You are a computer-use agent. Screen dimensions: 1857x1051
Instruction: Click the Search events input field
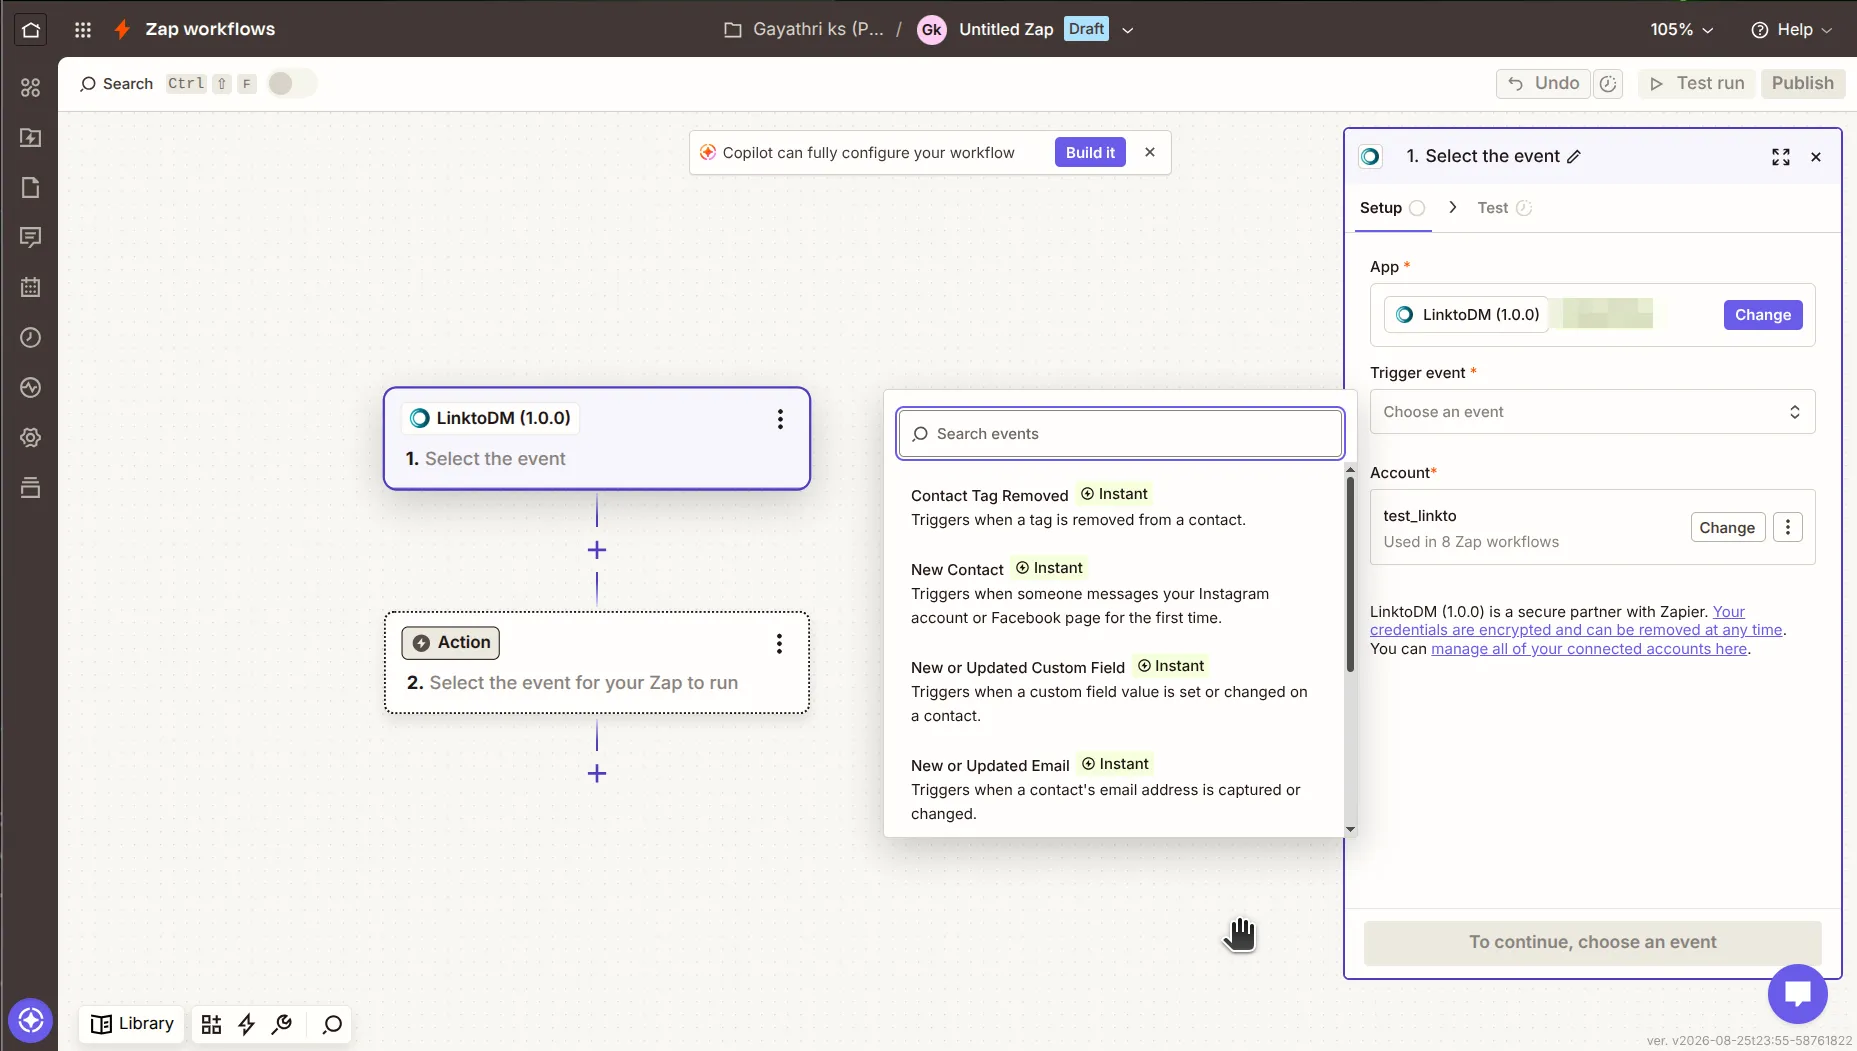click(1120, 434)
